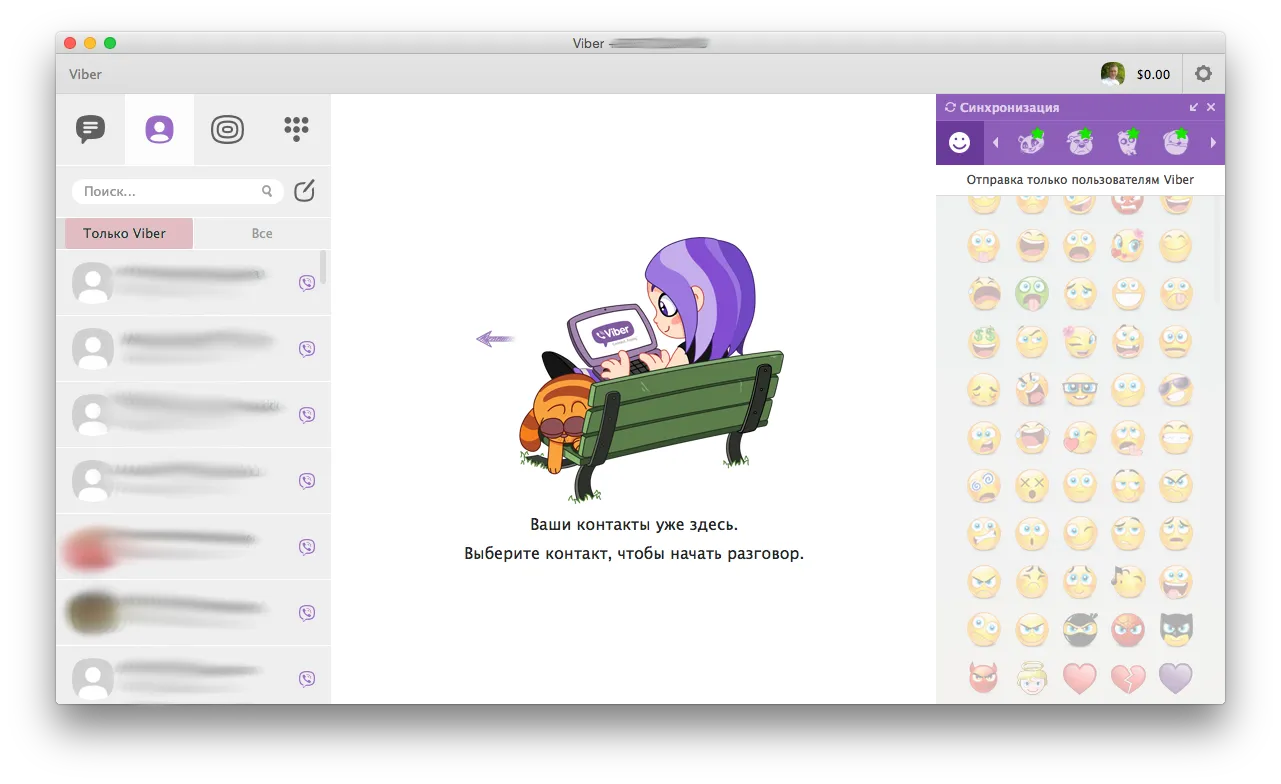Screen dimensions: 1281x784
Task: Click the $0.00 Viber Out balance
Action: (x=1153, y=74)
